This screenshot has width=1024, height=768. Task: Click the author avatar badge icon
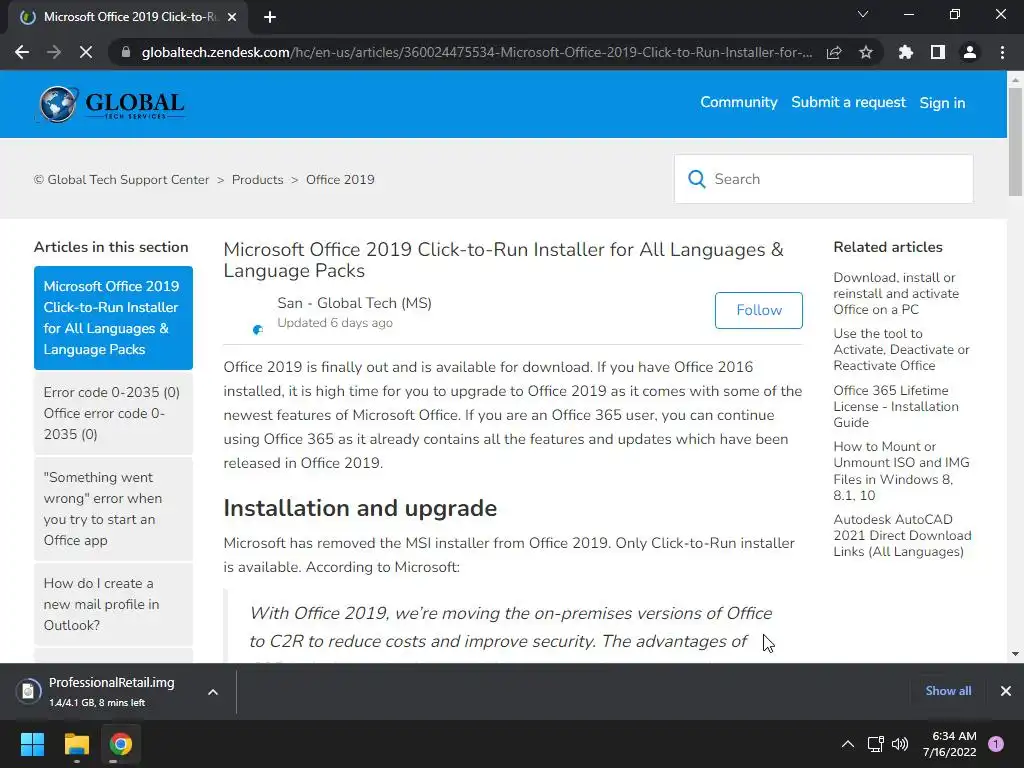click(x=258, y=330)
